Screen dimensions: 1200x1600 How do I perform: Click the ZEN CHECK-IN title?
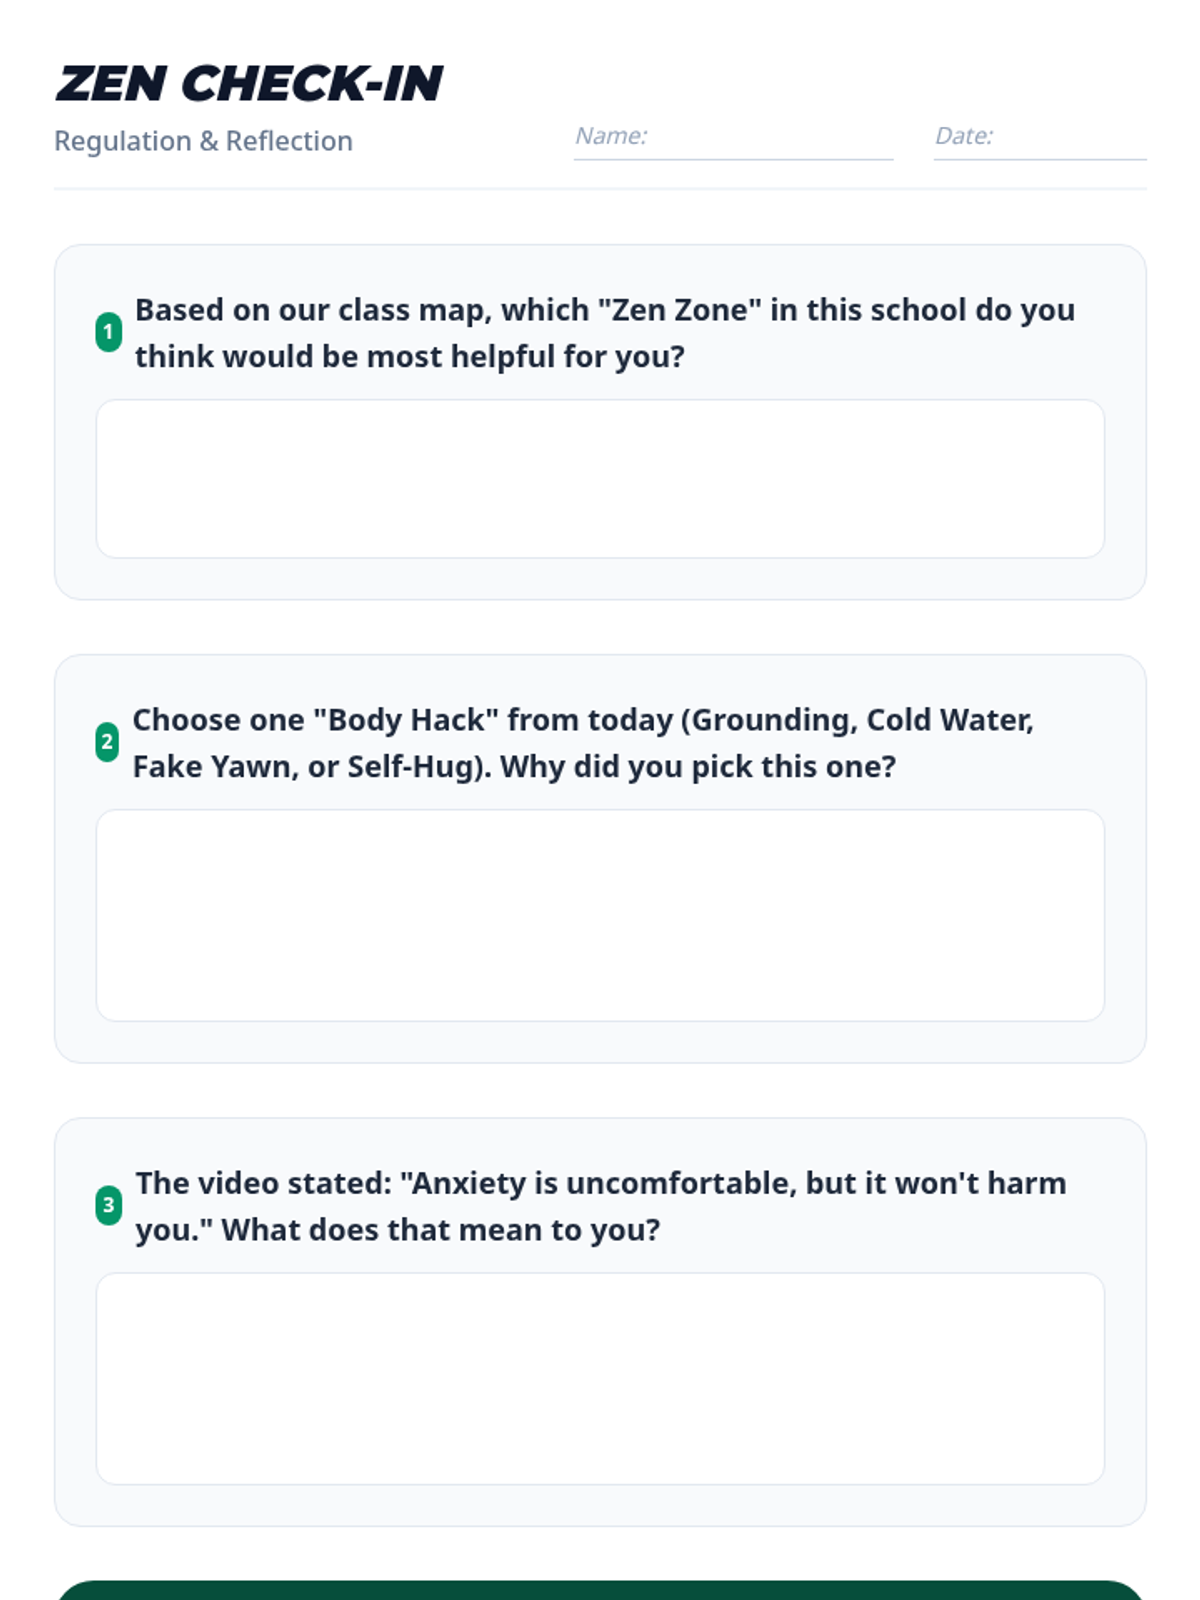point(249,84)
